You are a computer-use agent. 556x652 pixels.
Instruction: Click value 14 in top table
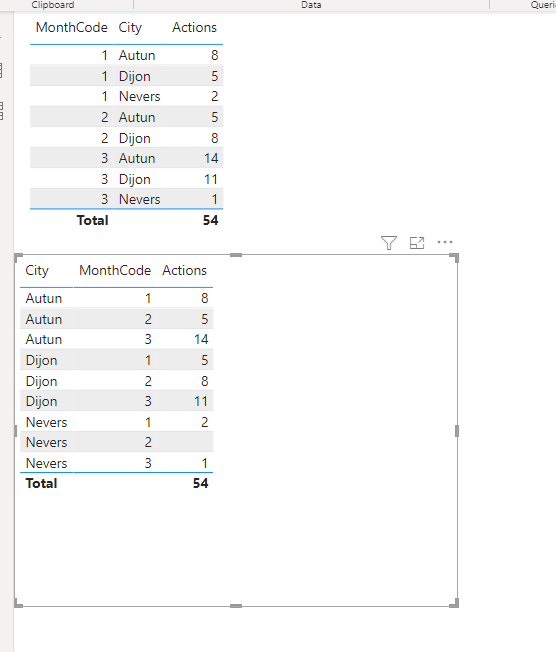(211, 158)
